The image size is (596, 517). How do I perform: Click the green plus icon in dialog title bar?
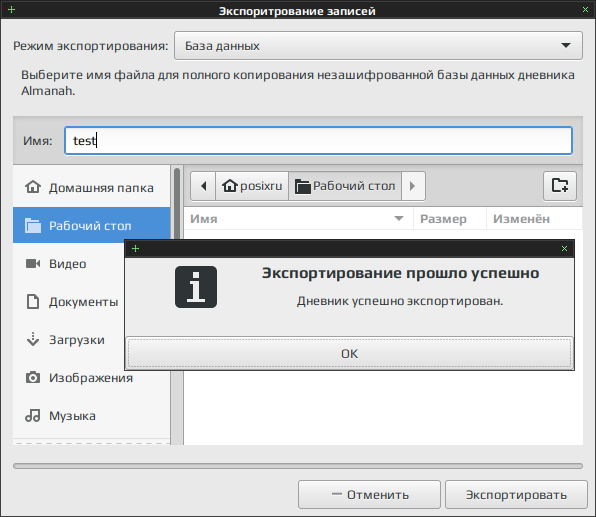135,249
